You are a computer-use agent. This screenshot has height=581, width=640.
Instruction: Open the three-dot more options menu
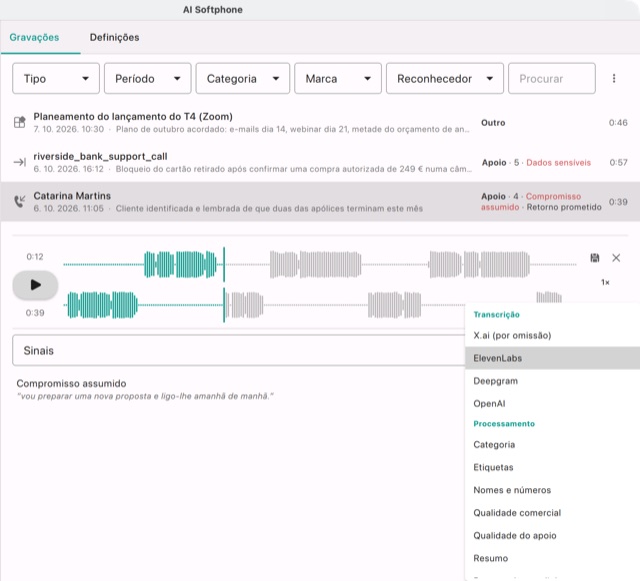[614, 78]
